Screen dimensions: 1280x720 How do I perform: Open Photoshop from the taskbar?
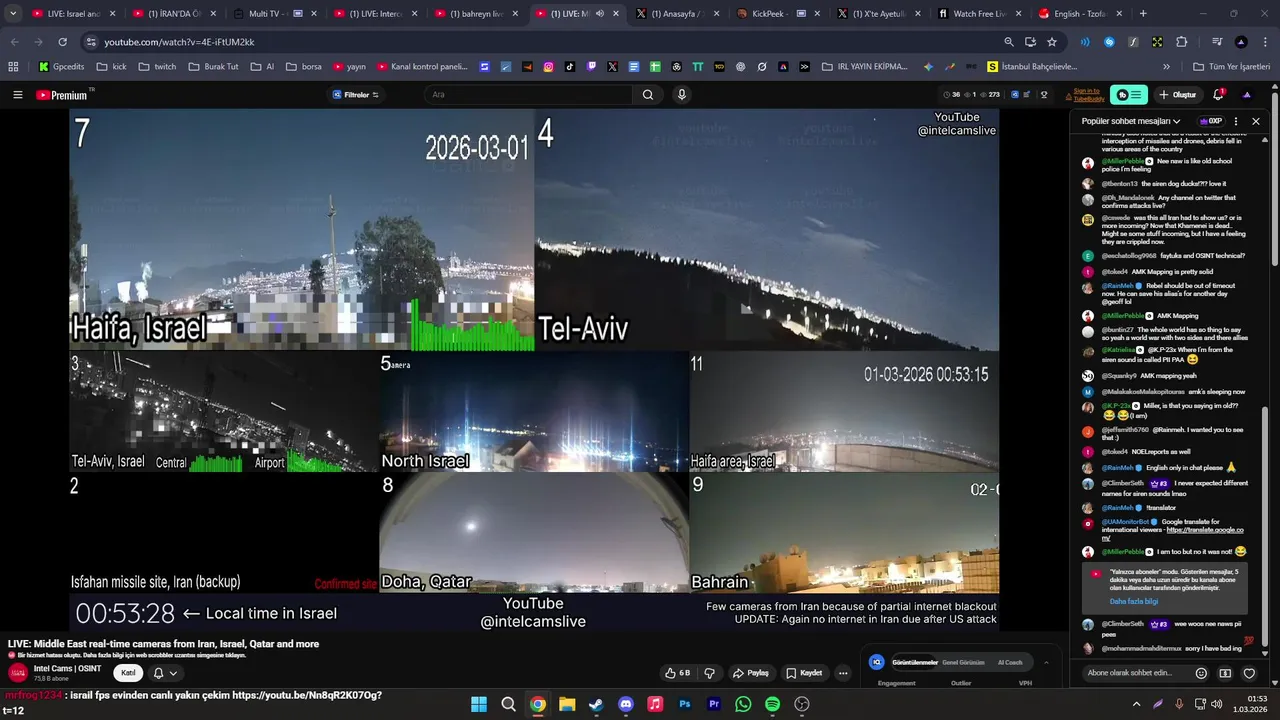tap(685, 704)
